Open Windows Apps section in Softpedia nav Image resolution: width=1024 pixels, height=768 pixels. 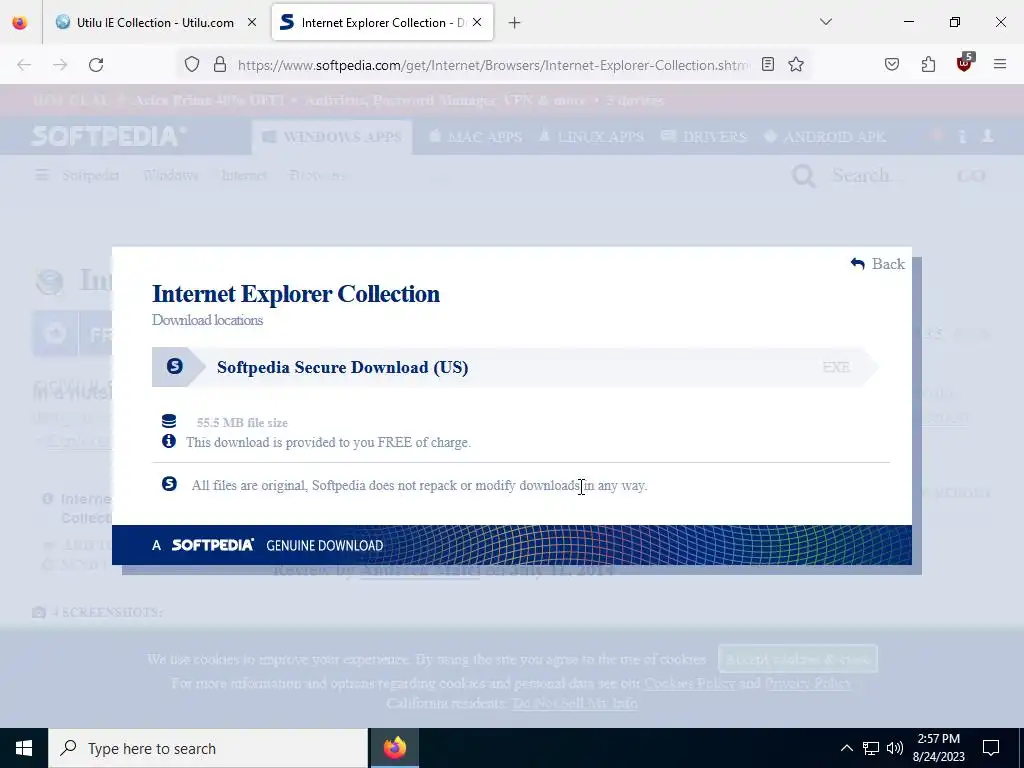coord(332,136)
